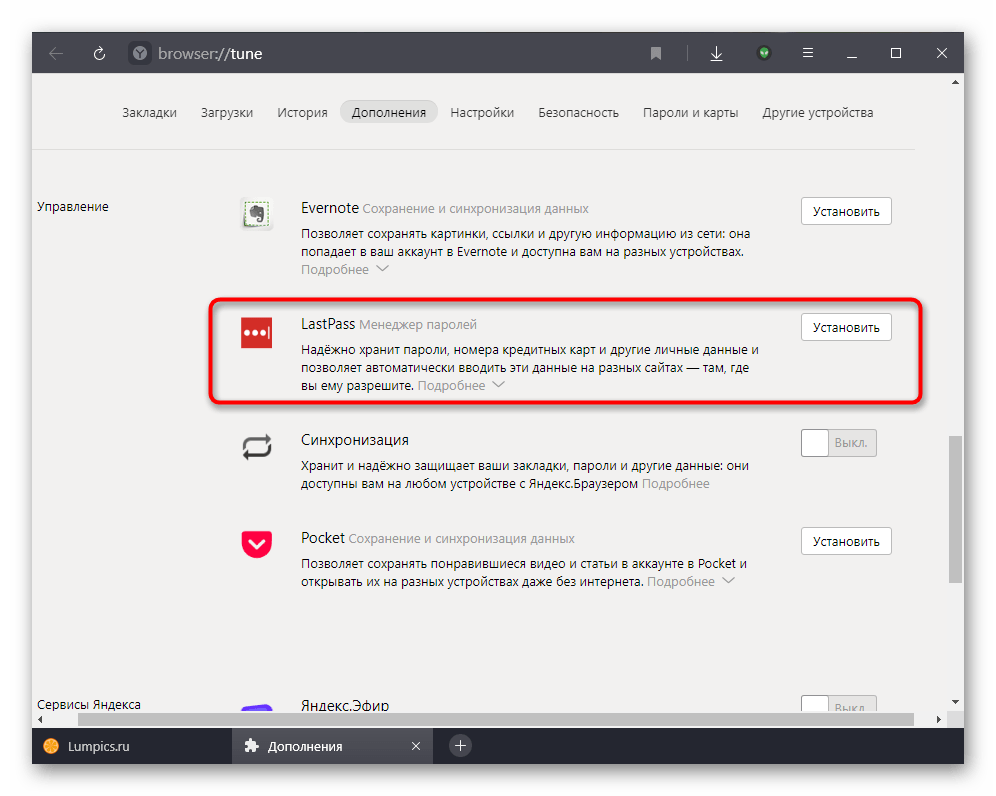Click the Pocket extension title
Screen dimensions: 996x796
coord(323,538)
